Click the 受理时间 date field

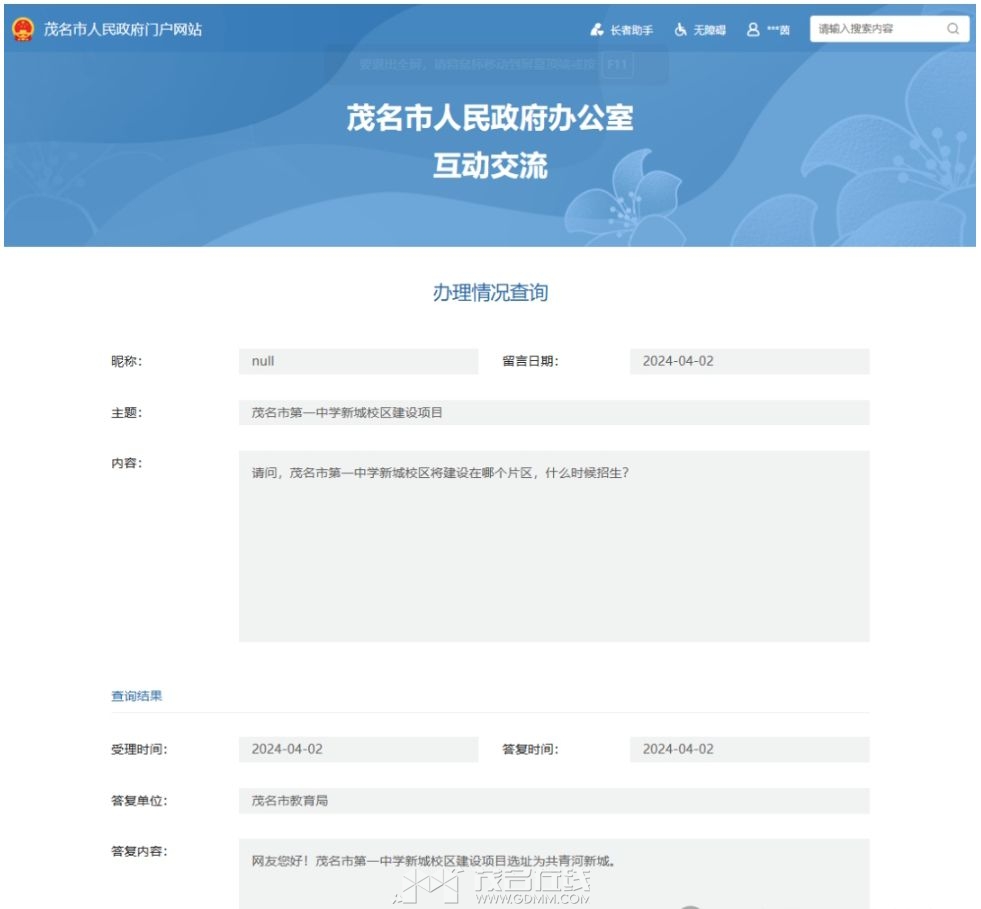pos(358,749)
